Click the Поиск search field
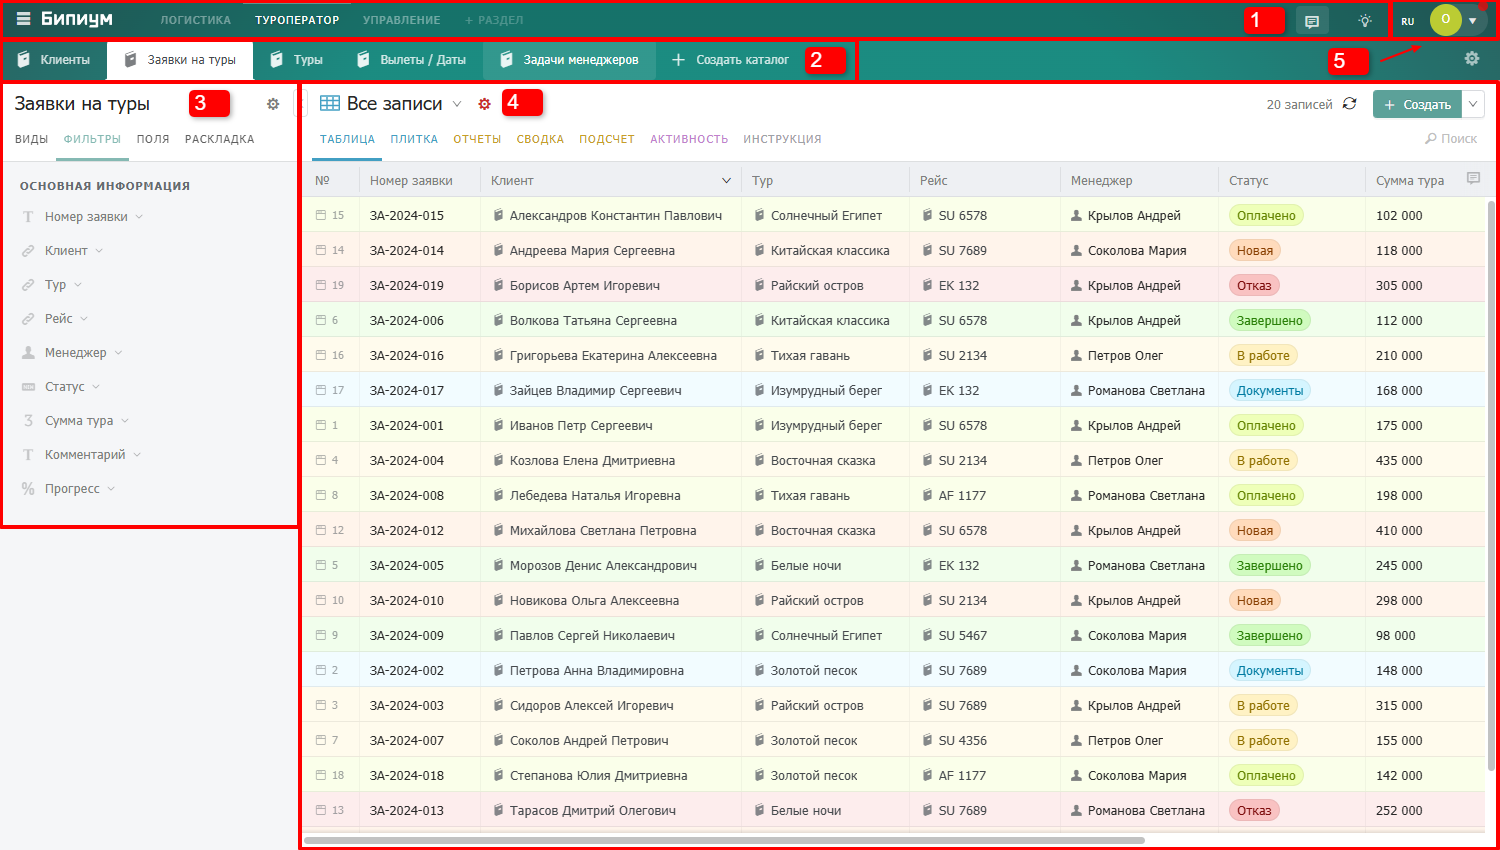The height and width of the screenshot is (850, 1500). click(1451, 139)
